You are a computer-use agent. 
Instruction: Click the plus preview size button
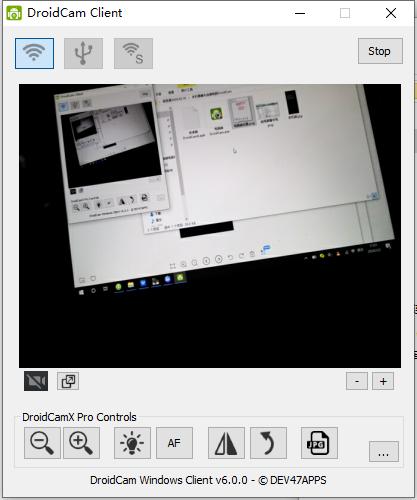[x=383, y=381]
